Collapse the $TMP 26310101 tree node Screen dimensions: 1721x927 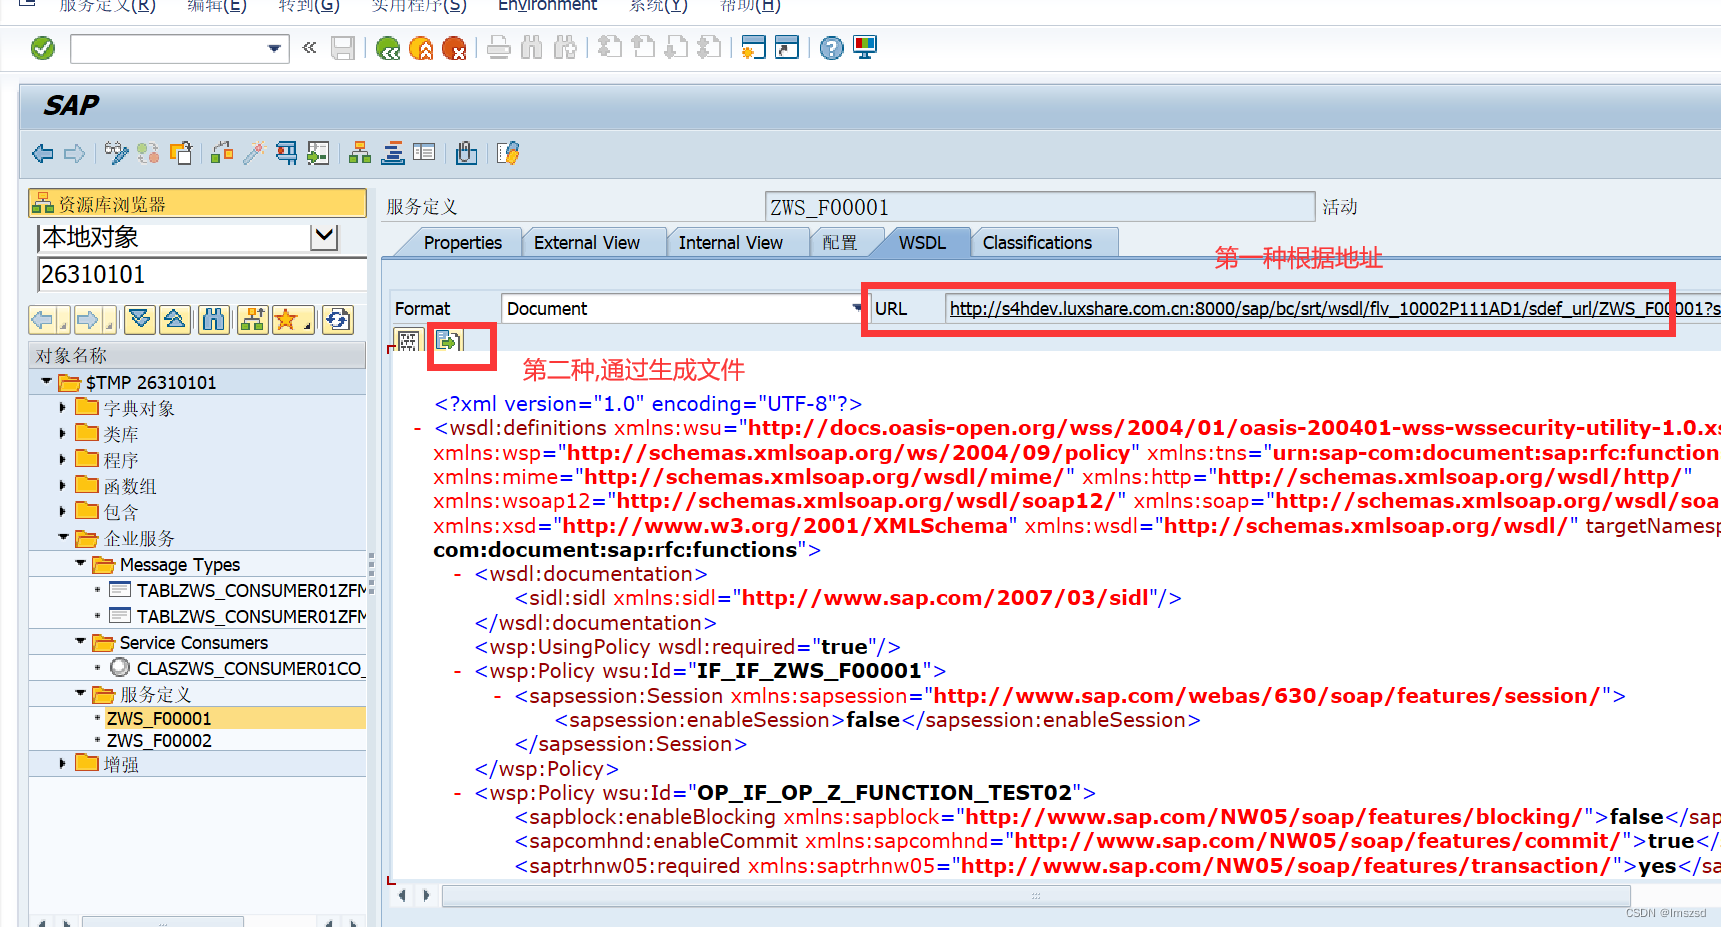[46, 382]
